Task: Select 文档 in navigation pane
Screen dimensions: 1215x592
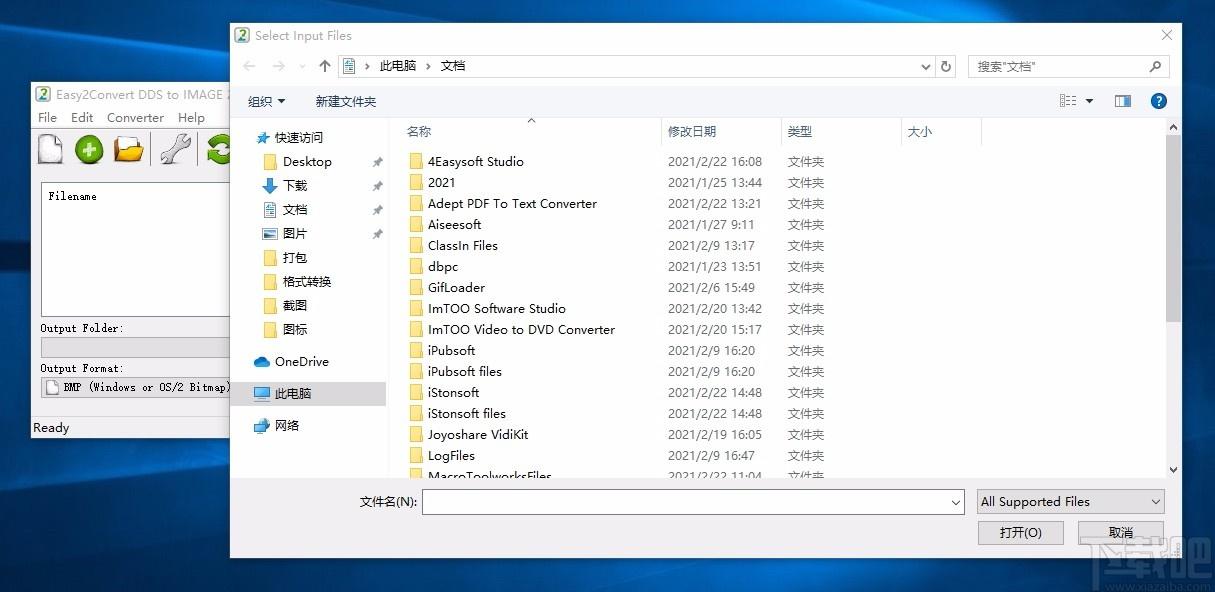Action: 295,209
